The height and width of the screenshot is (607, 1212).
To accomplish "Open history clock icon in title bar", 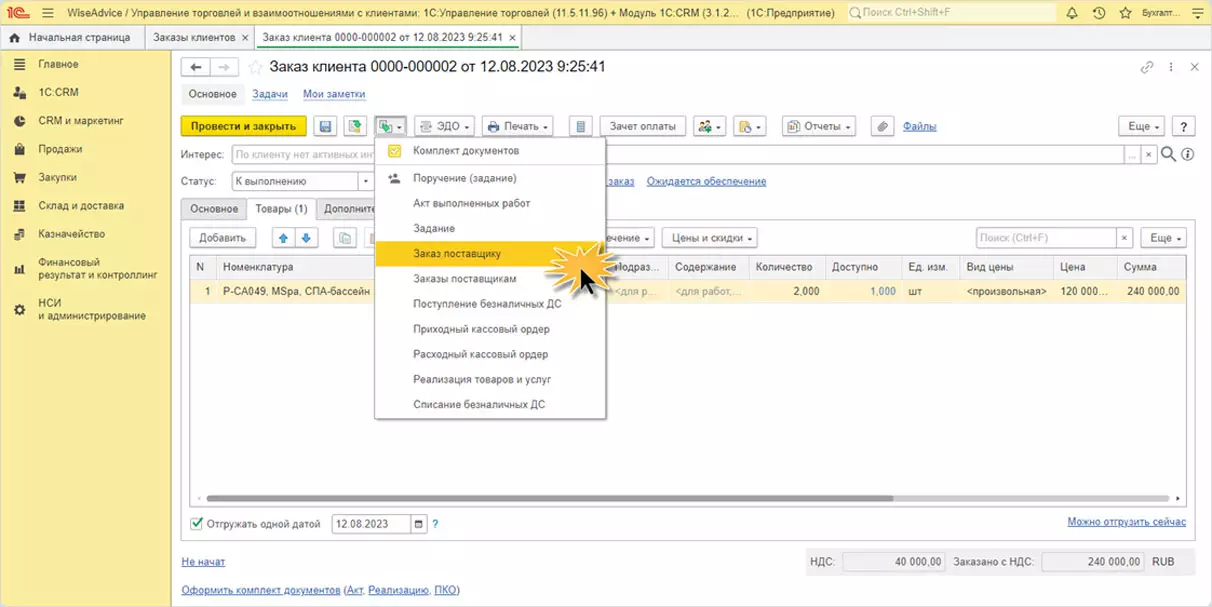I will [1099, 13].
